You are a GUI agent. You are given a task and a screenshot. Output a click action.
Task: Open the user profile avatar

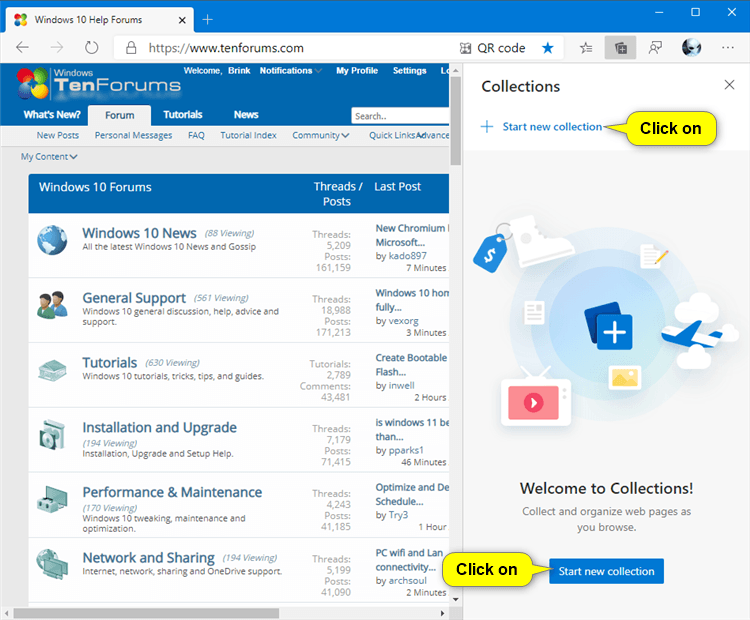click(691, 47)
